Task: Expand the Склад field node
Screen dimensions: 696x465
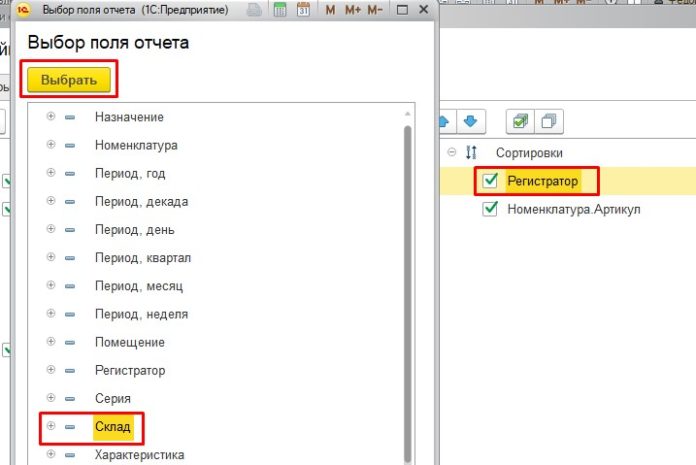Action: click(51, 427)
